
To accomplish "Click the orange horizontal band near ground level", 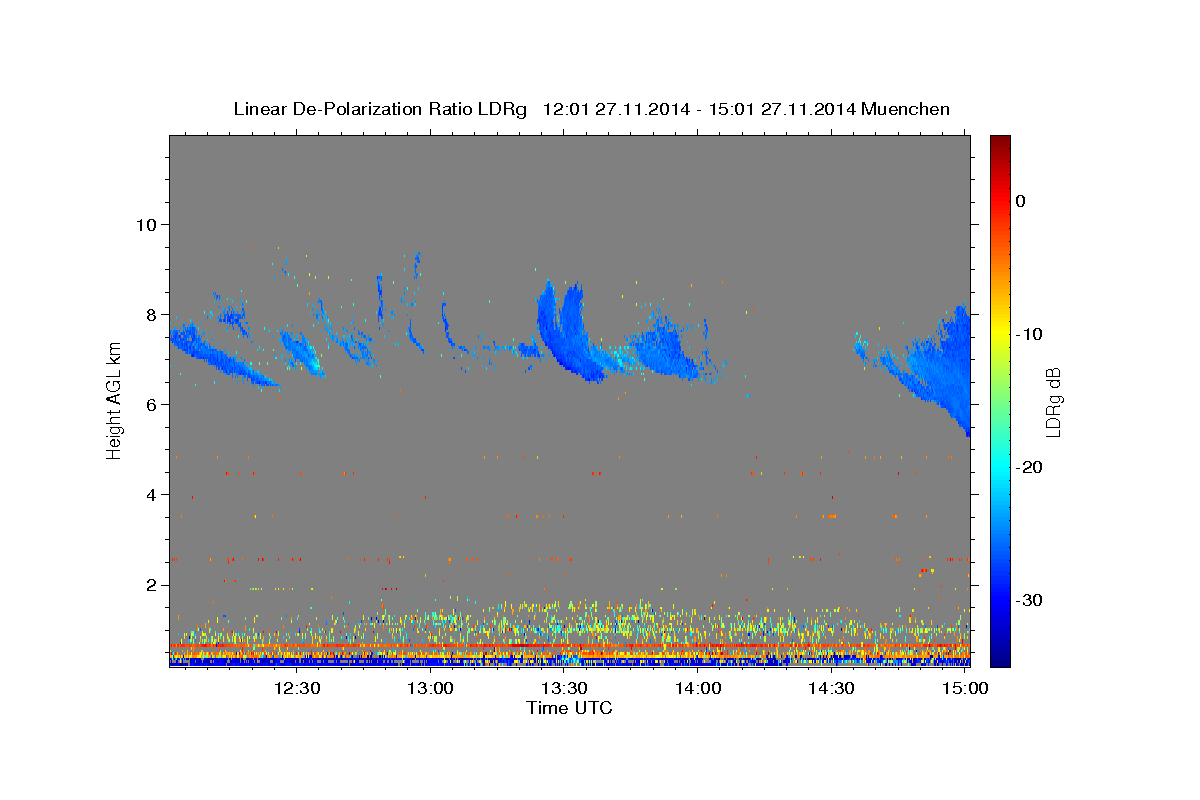I will [x=568, y=647].
